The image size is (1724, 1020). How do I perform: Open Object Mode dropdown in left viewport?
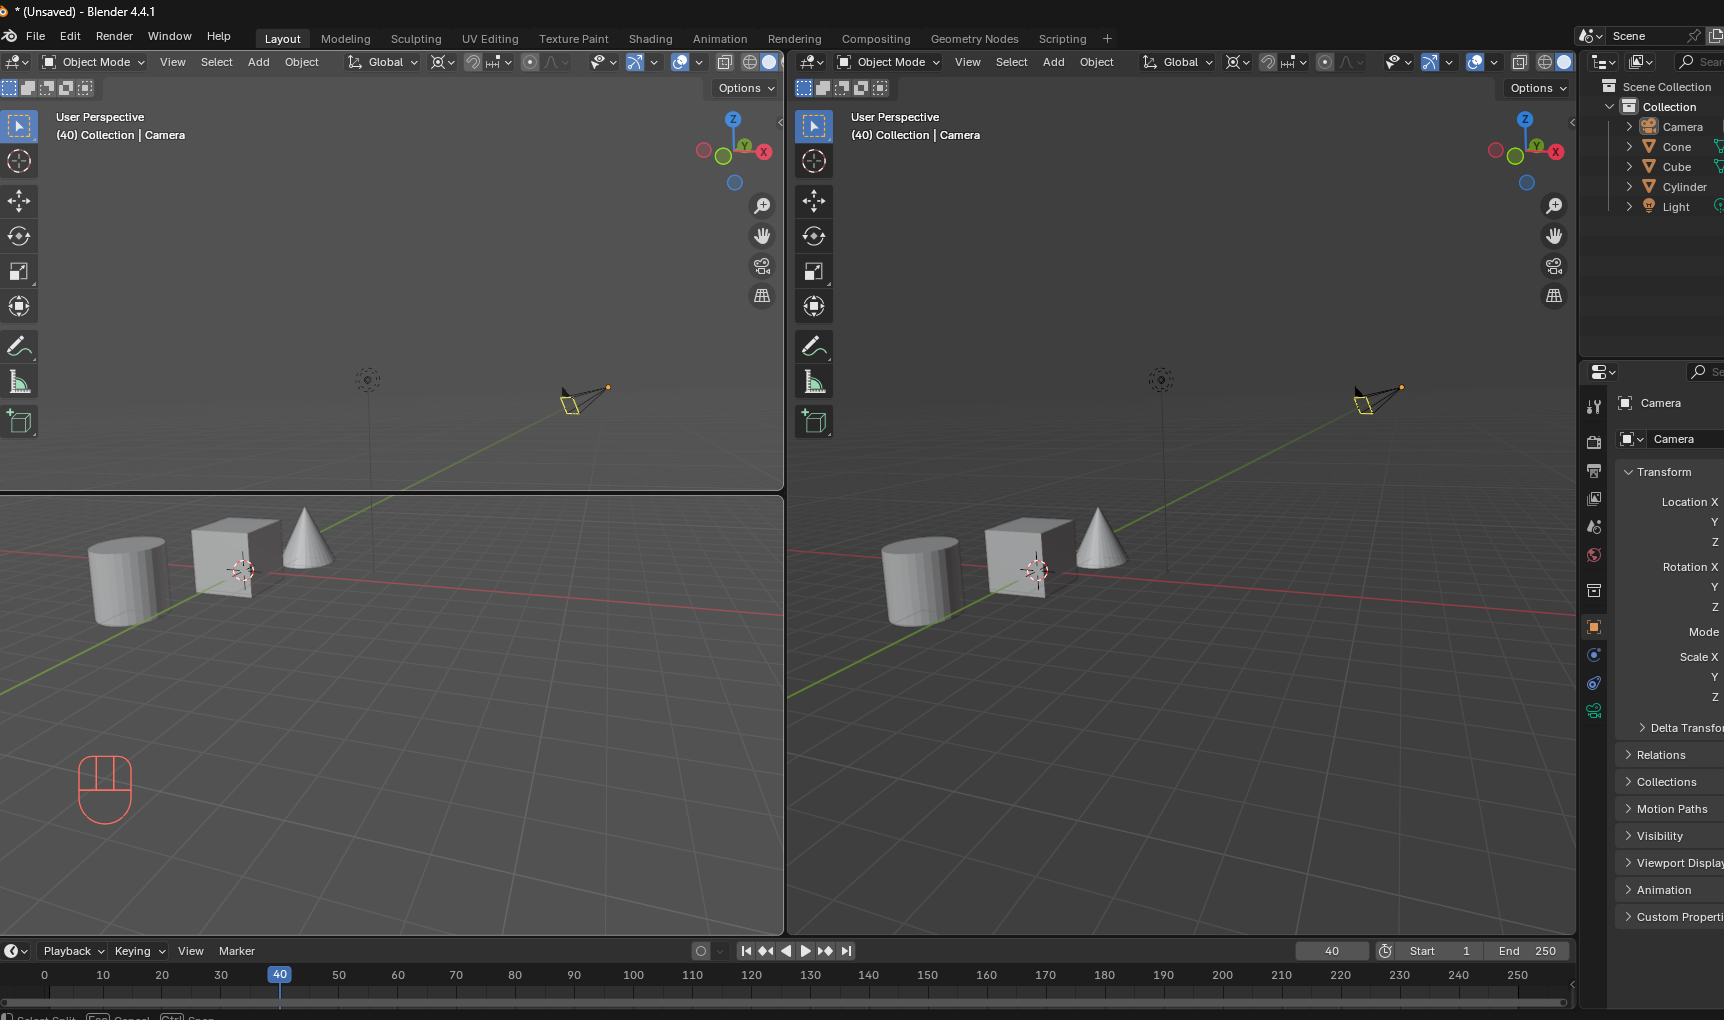click(x=93, y=62)
